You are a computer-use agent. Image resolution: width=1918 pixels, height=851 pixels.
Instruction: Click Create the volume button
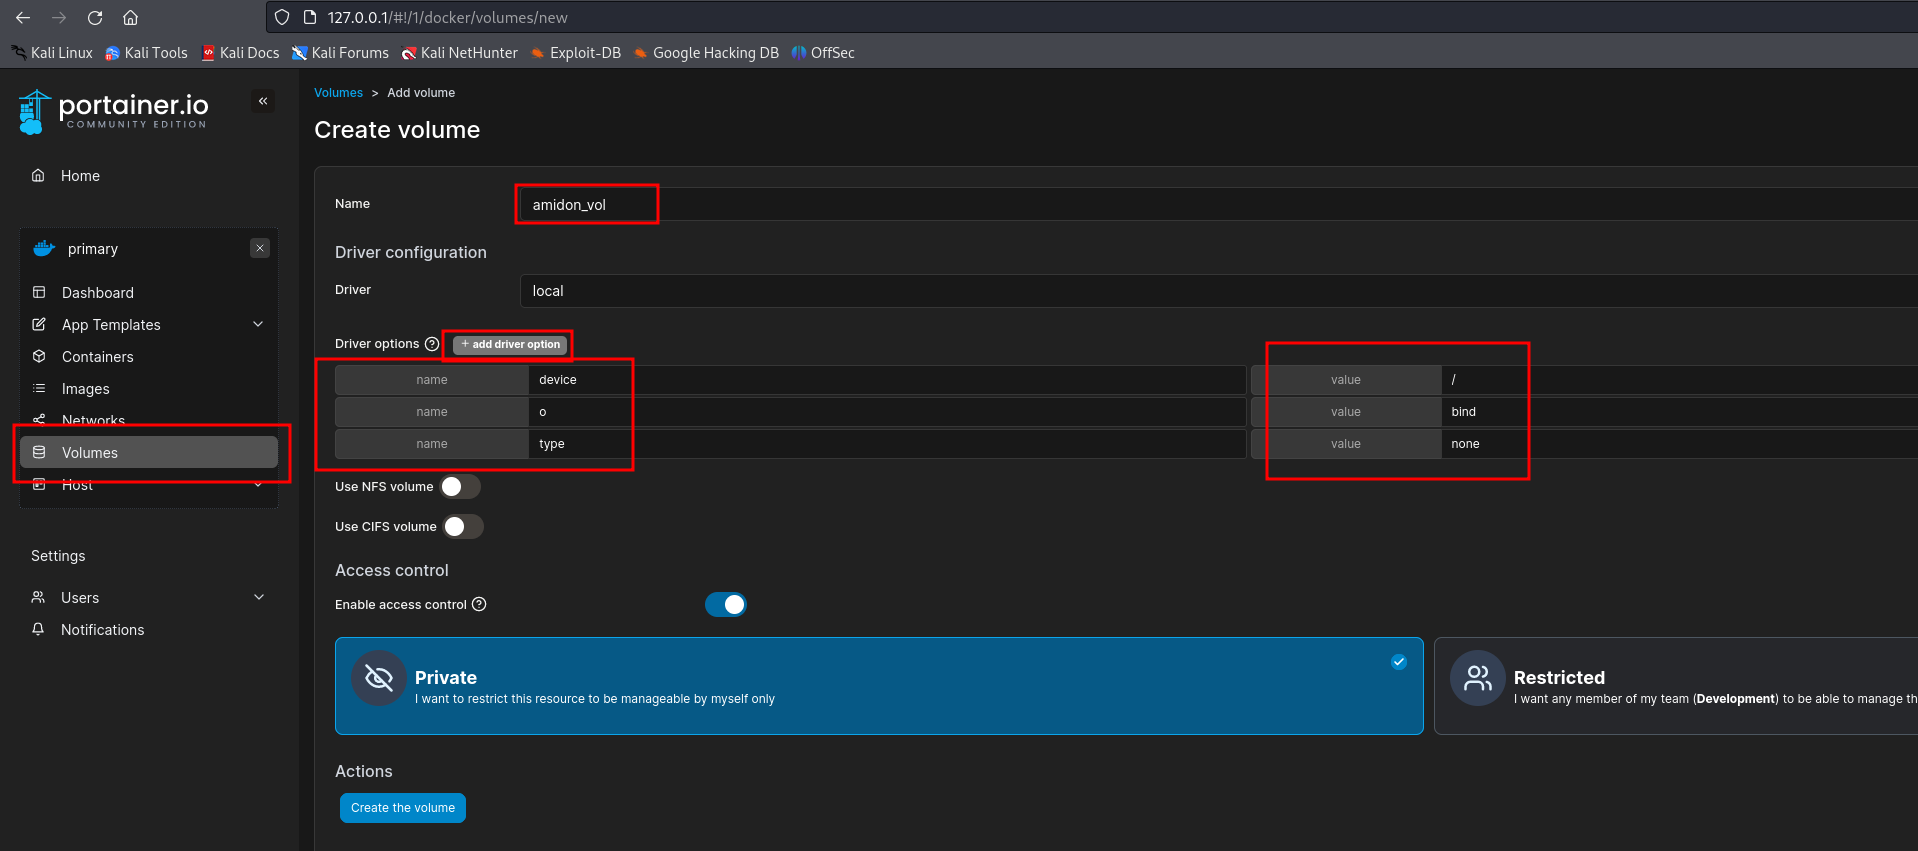tap(402, 808)
